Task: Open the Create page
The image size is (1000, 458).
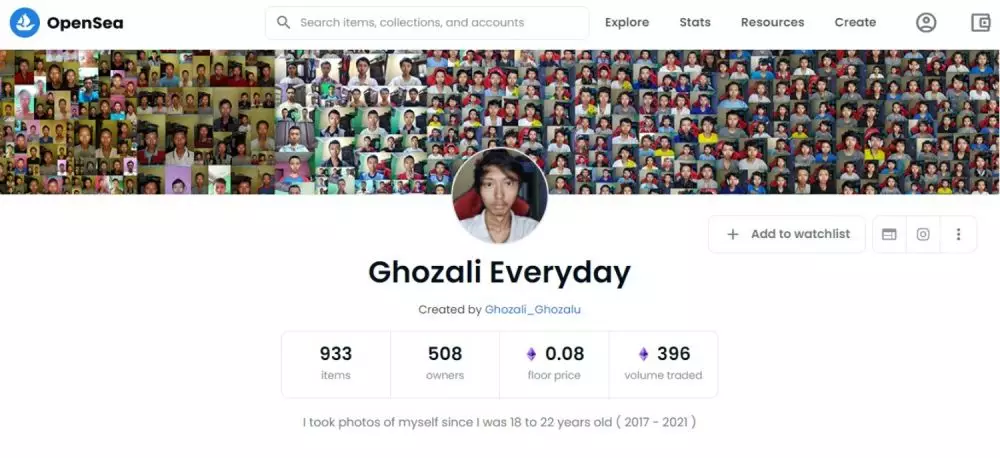Action: 855,22
